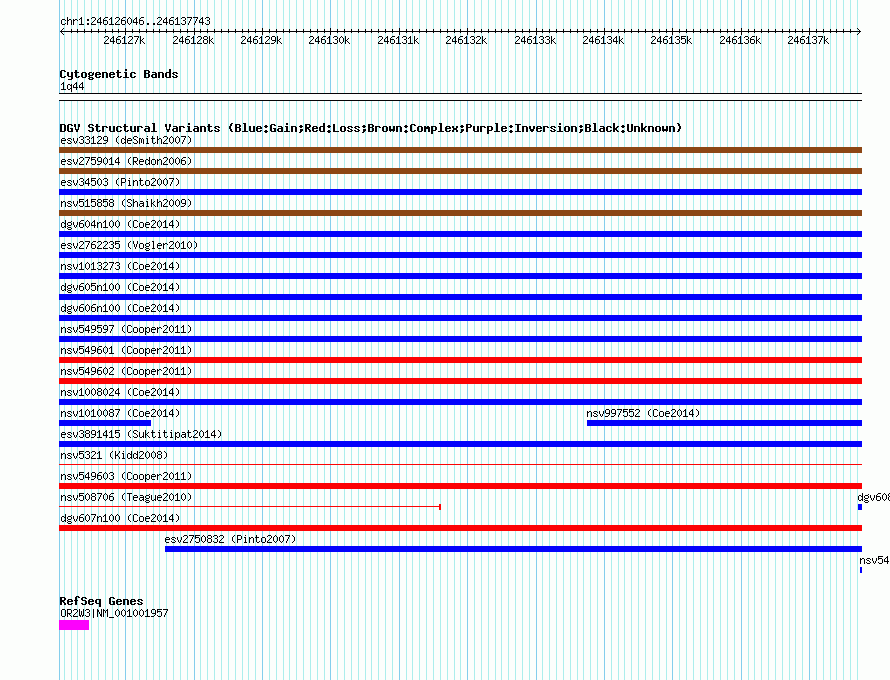890x680 pixels.
Task: Click the nsv5321 (Kidd2008) label
Action: click(114, 455)
